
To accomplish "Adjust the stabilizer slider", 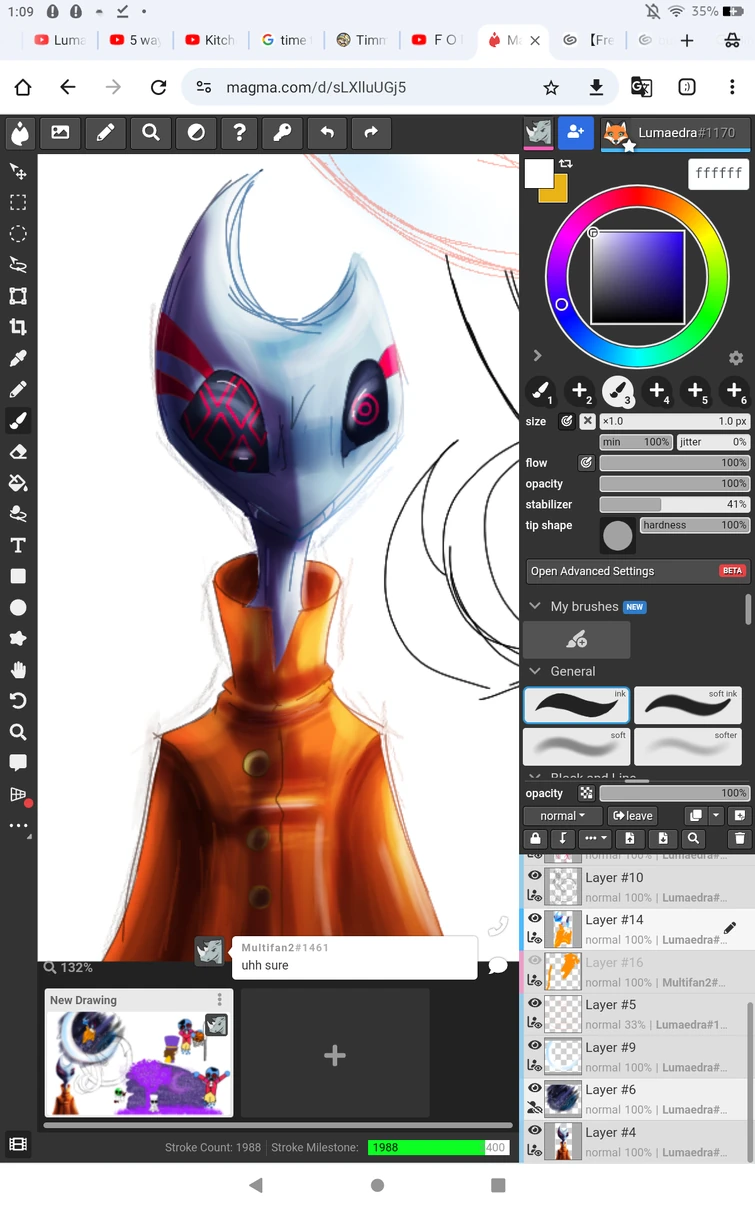I will pos(674,504).
